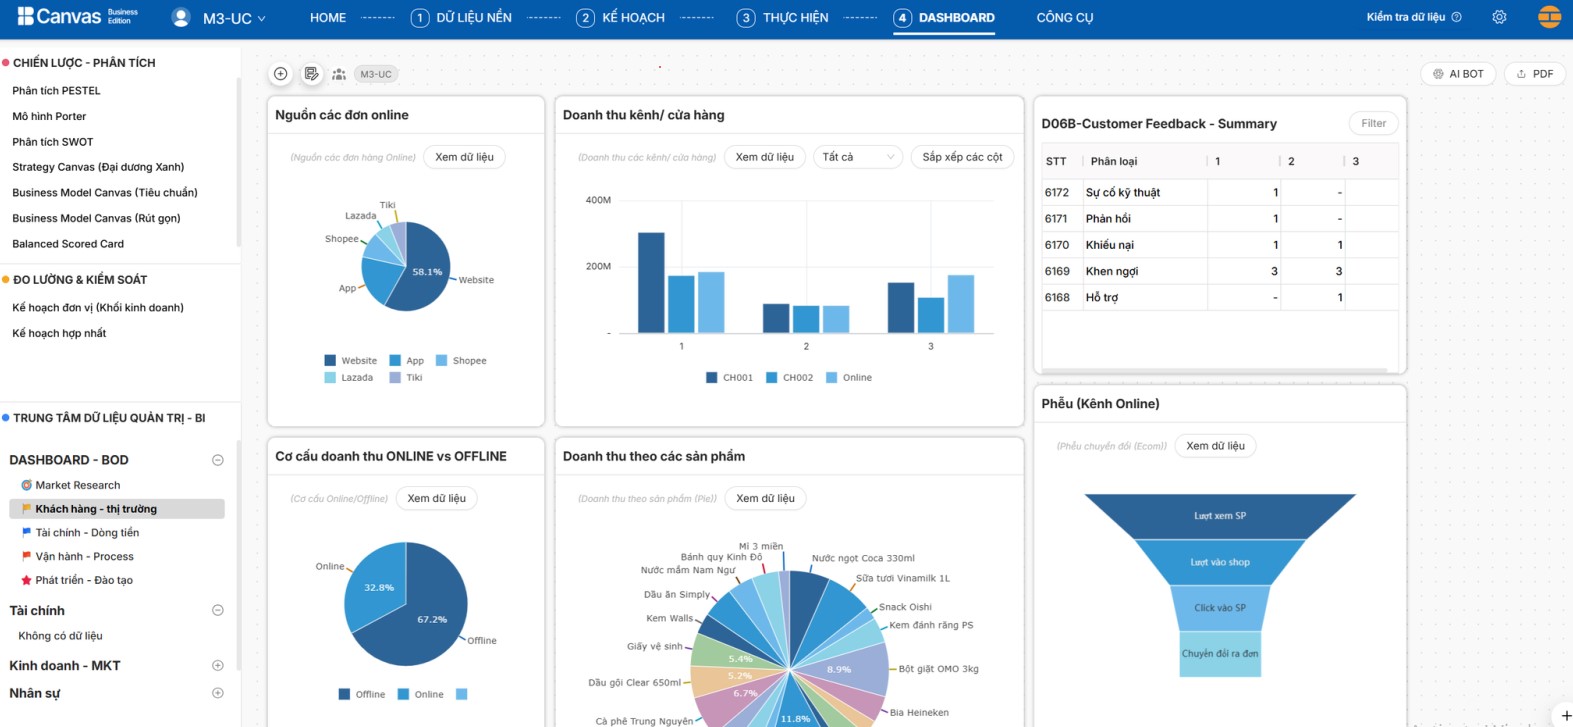Collapse the DASHBOARD - BOD section
This screenshot has height=727, width=1573.
[x=218, y=460]
